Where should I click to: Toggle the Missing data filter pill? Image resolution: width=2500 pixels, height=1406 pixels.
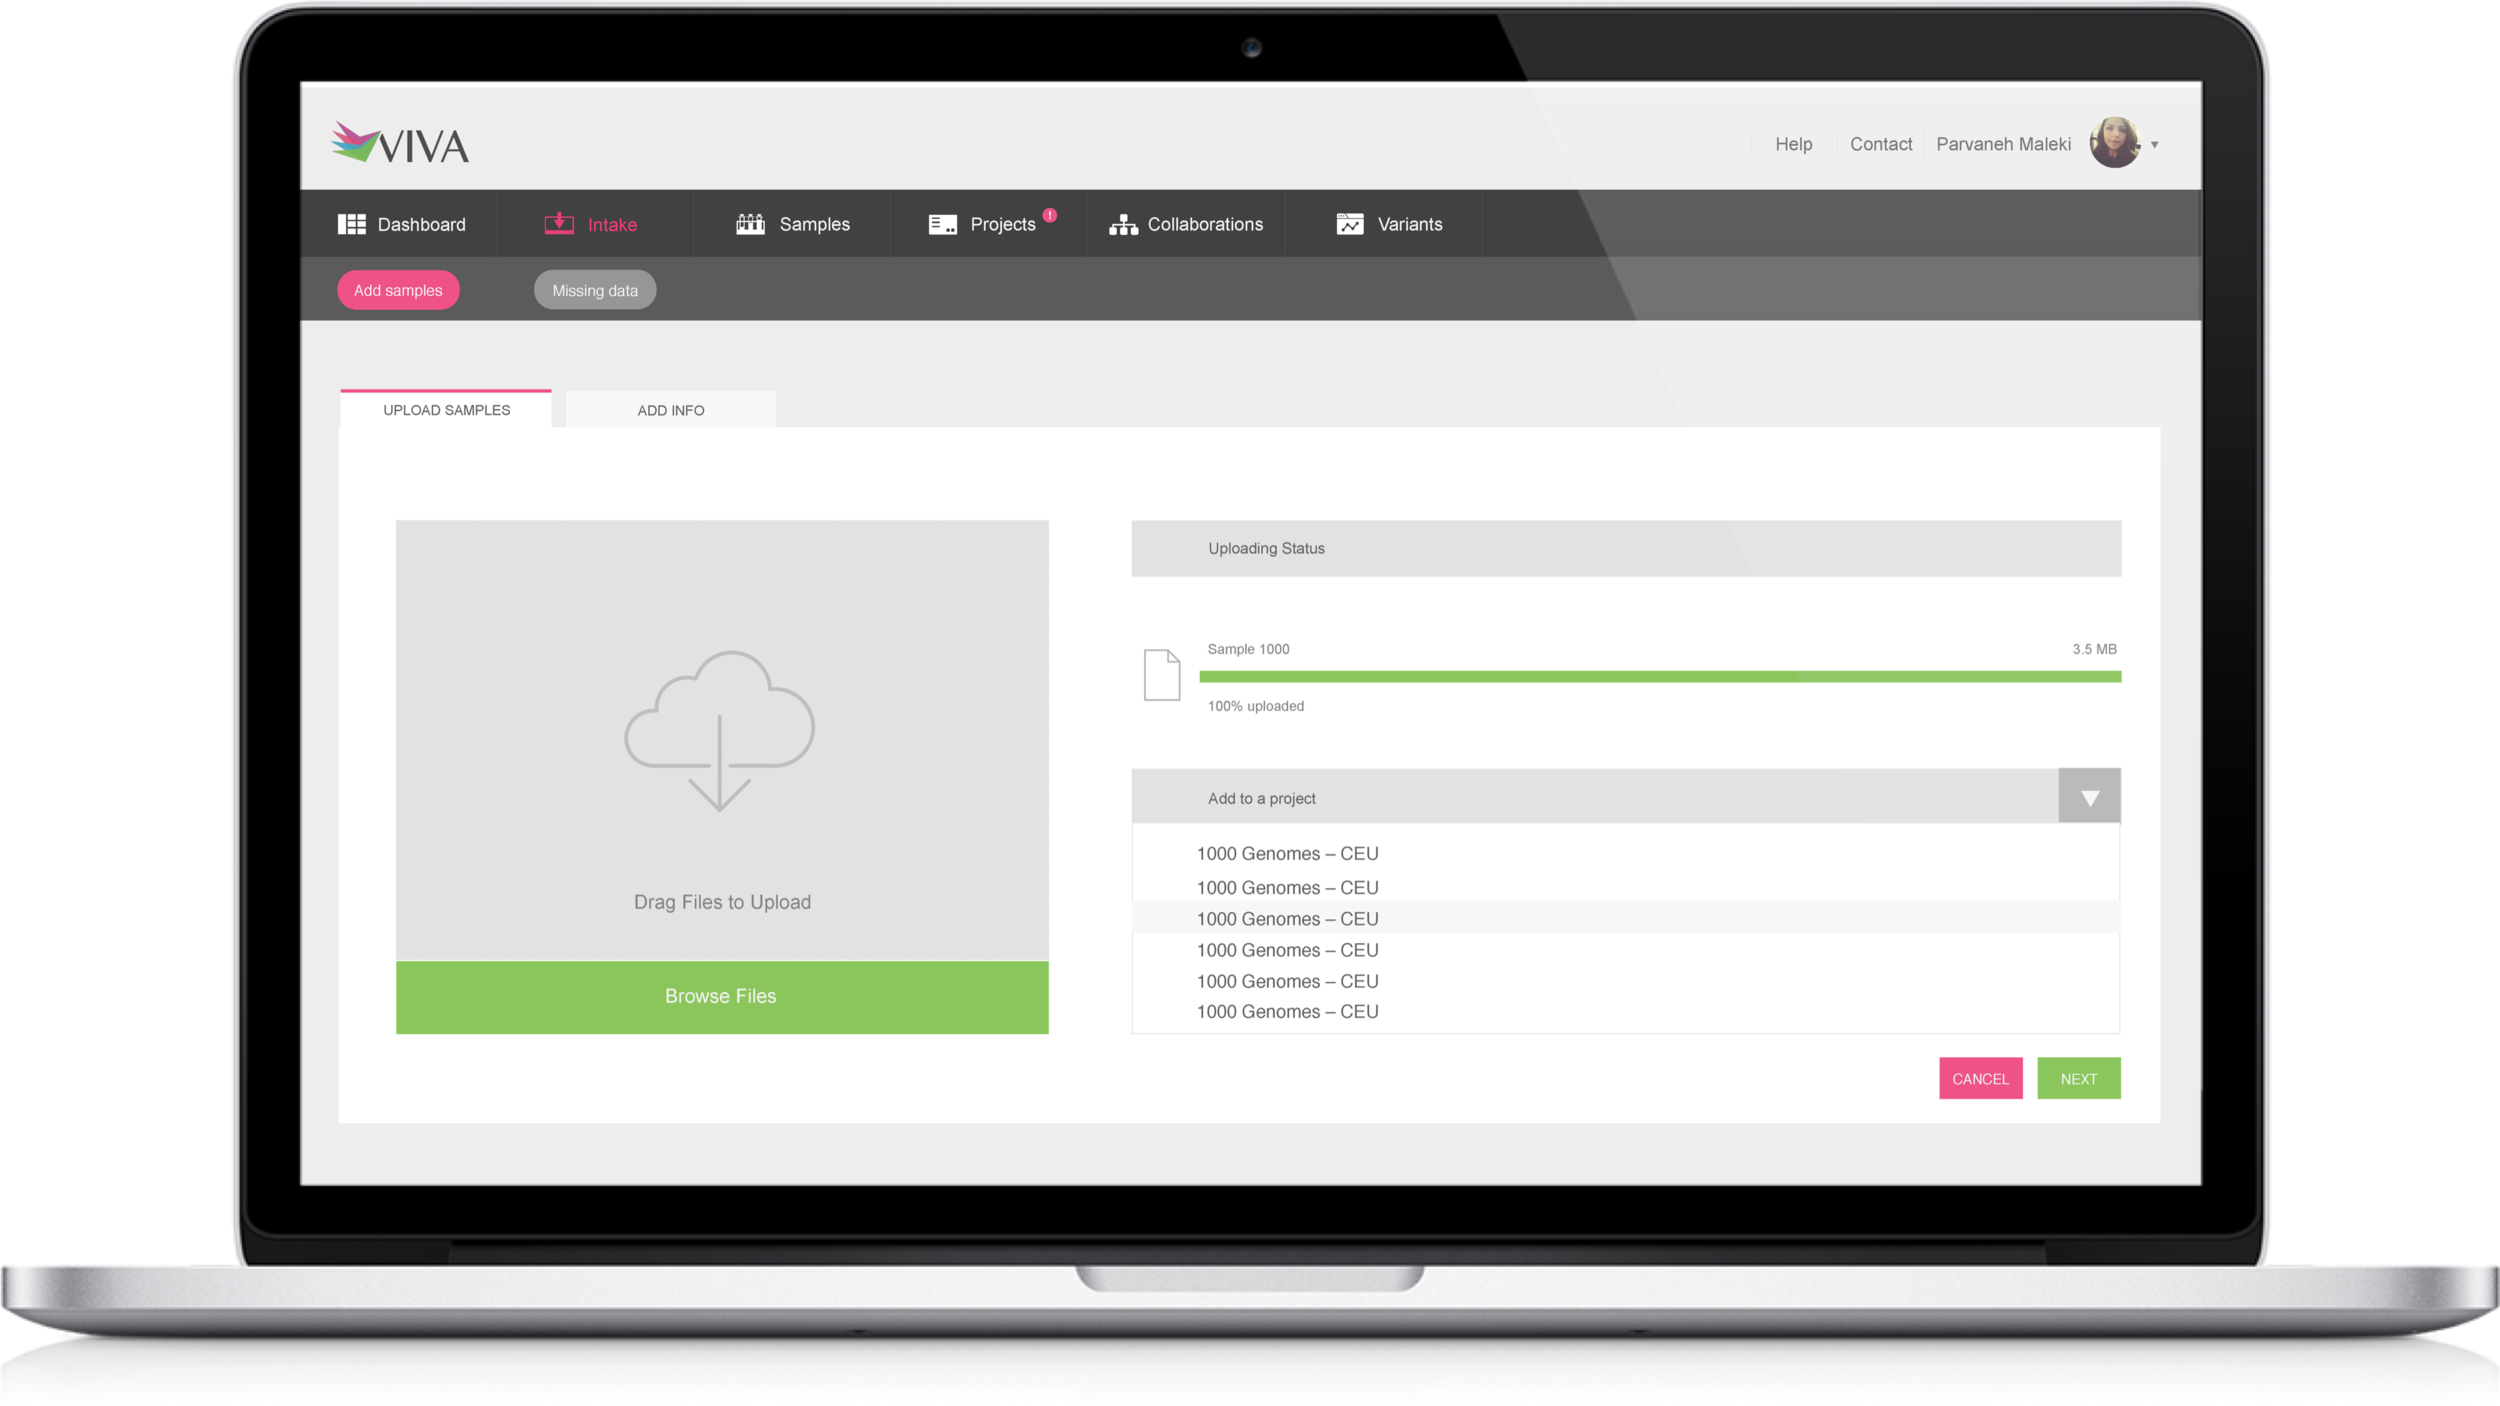click(594, 290)
